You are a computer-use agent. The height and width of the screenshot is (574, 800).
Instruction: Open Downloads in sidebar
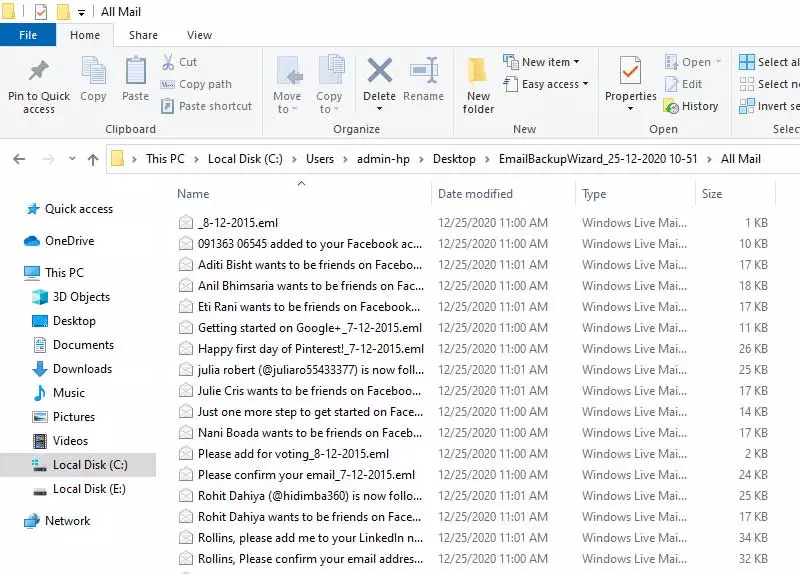[x=72, y=368]
